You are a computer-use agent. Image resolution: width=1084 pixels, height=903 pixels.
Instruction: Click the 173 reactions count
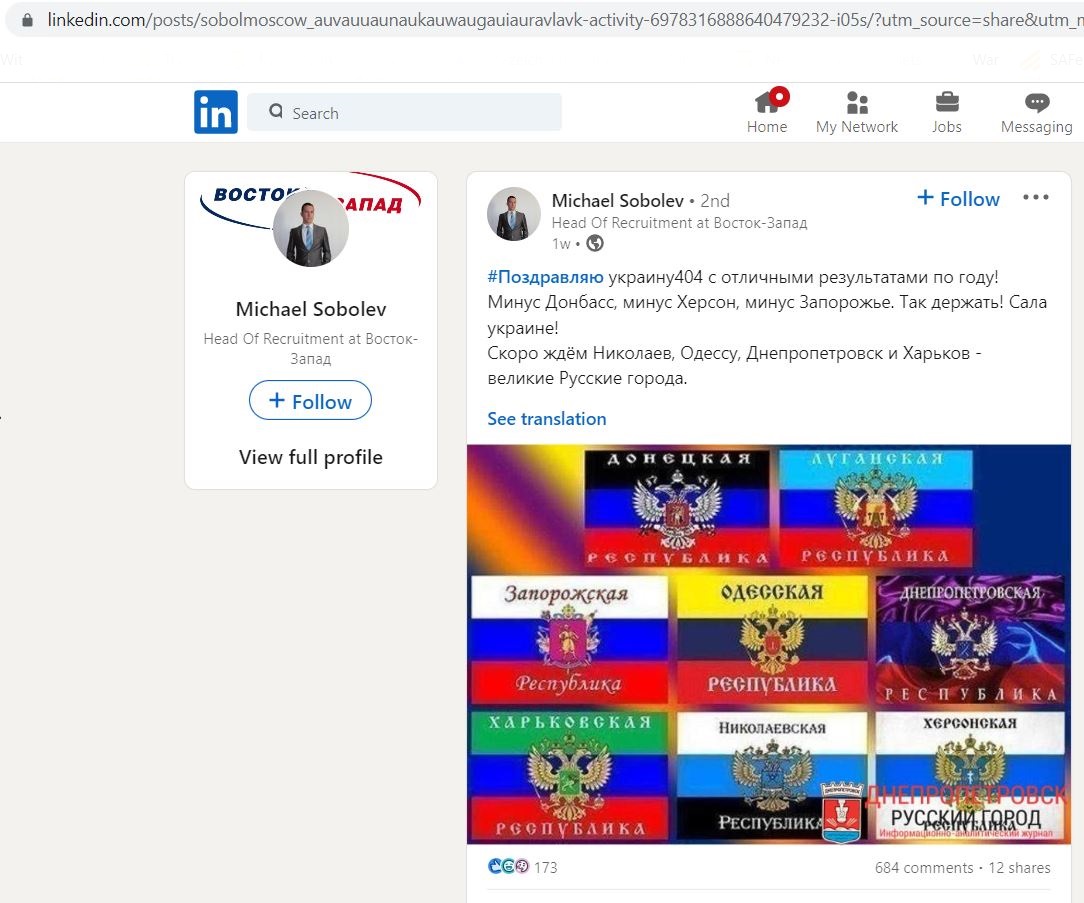click(545, 868)
